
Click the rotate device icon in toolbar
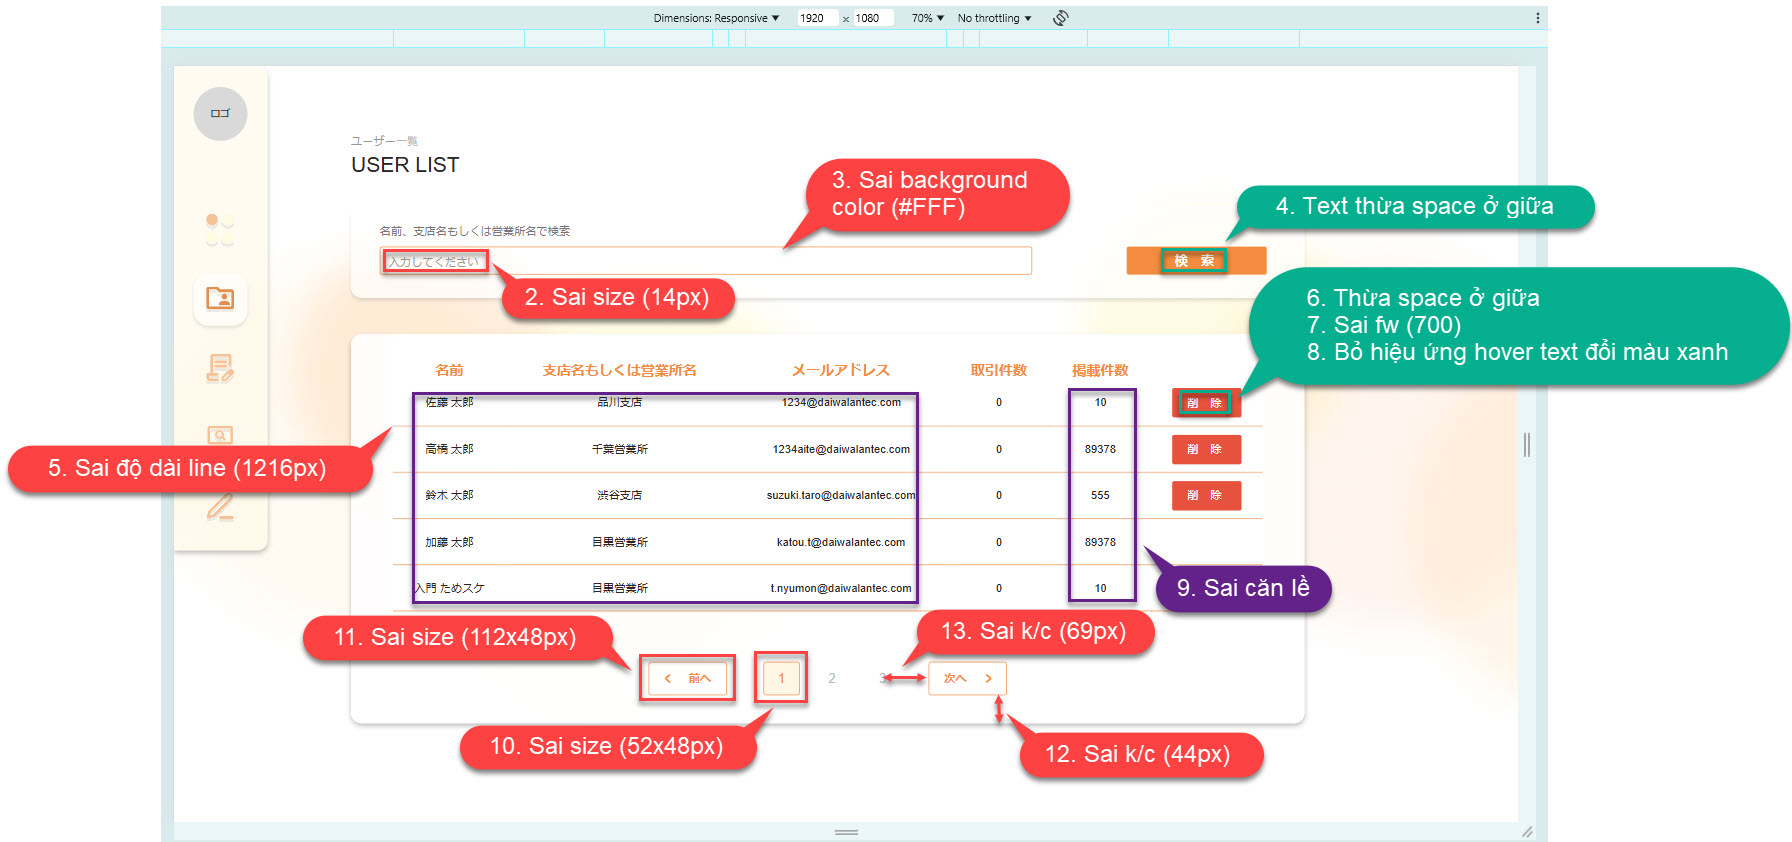(x=1061, y=18)
